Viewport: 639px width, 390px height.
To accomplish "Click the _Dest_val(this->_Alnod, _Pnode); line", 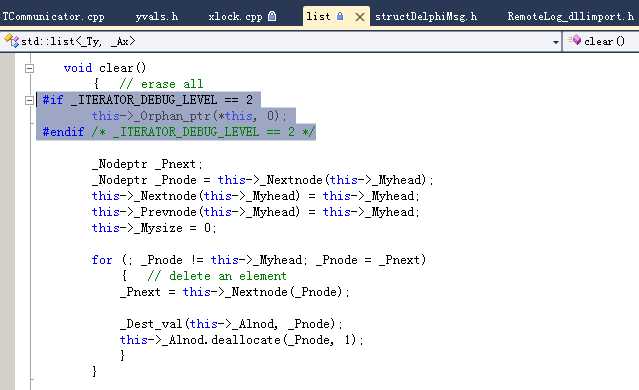I will (x=231, y=324).
